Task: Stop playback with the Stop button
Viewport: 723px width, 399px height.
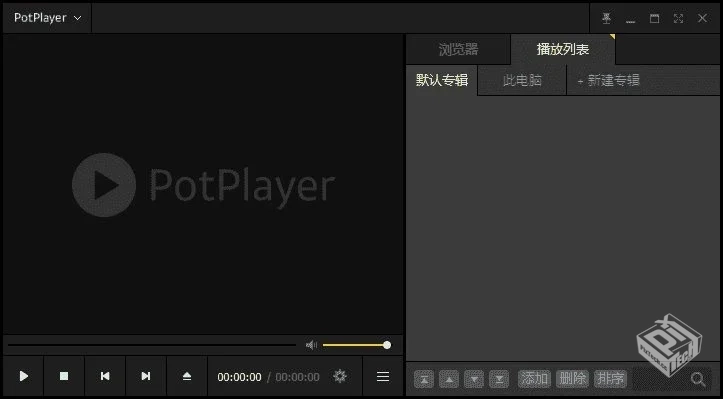Action: coord(64,376)
